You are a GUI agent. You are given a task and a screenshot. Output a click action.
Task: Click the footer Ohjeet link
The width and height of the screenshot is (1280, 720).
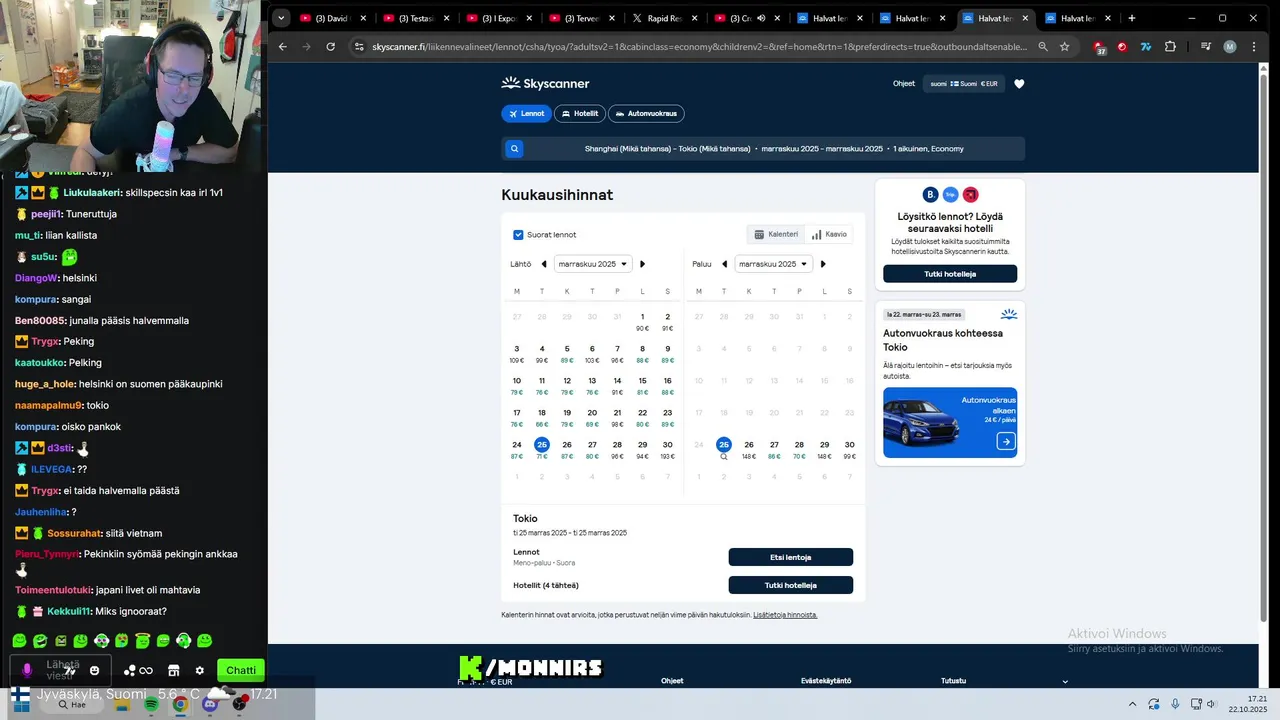(x=672, y=681)
